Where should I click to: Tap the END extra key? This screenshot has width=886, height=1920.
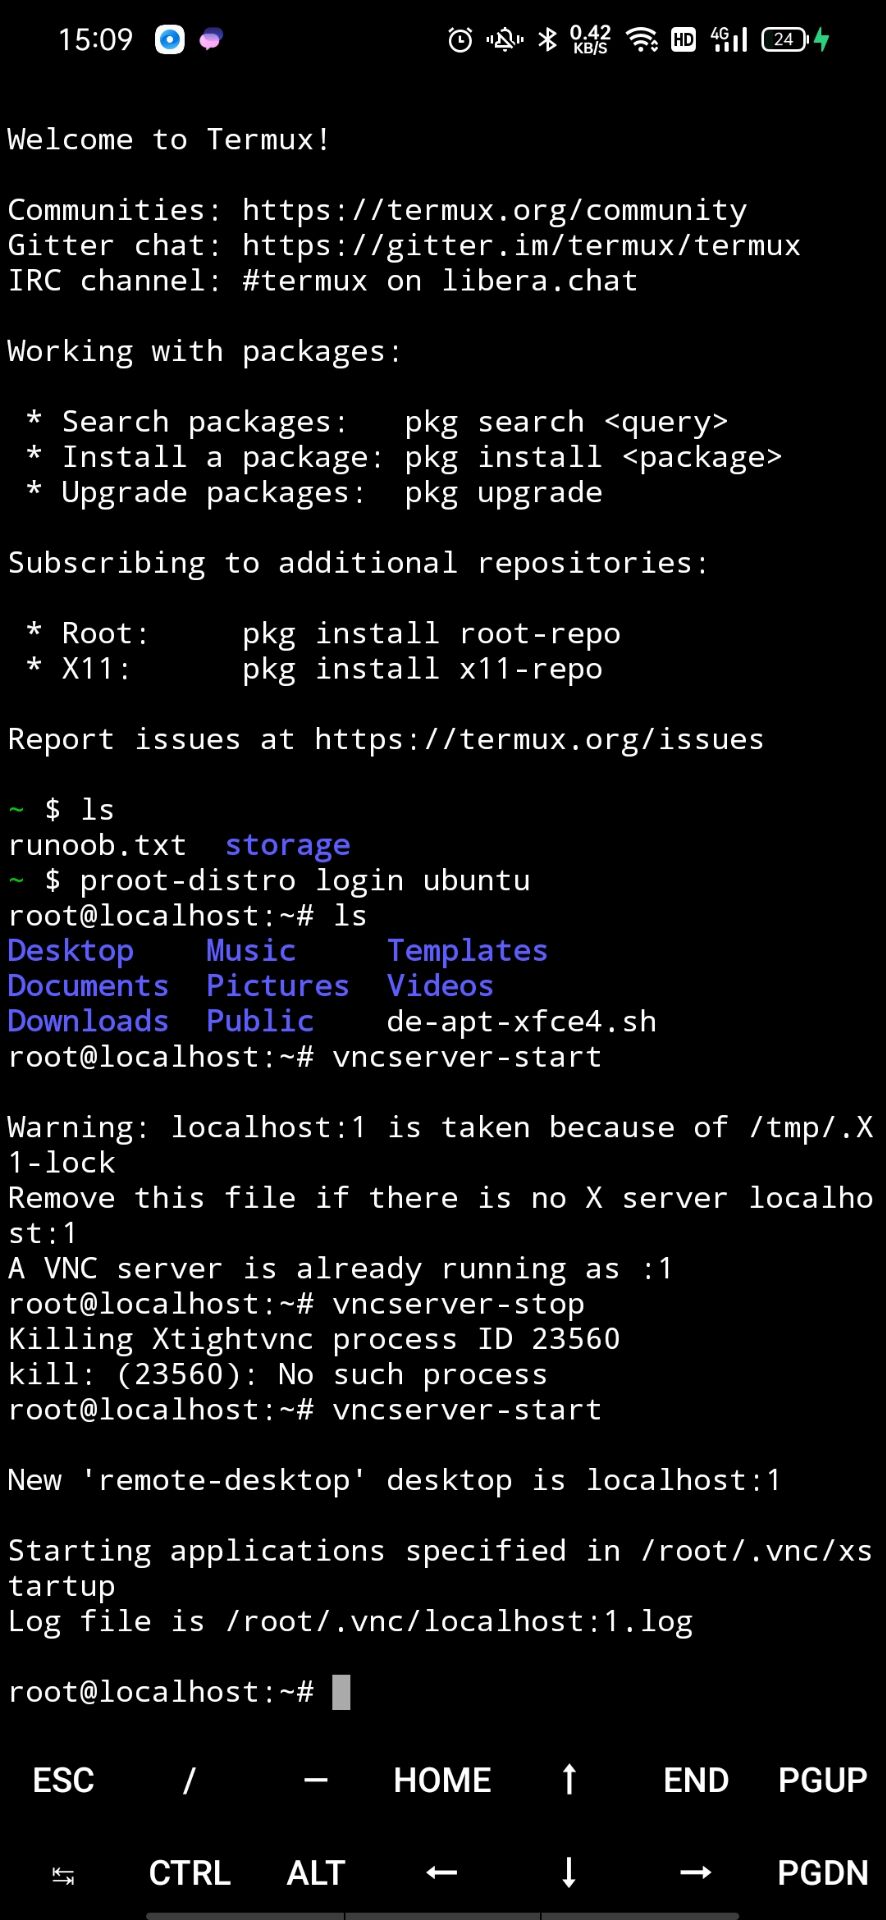696,1780
